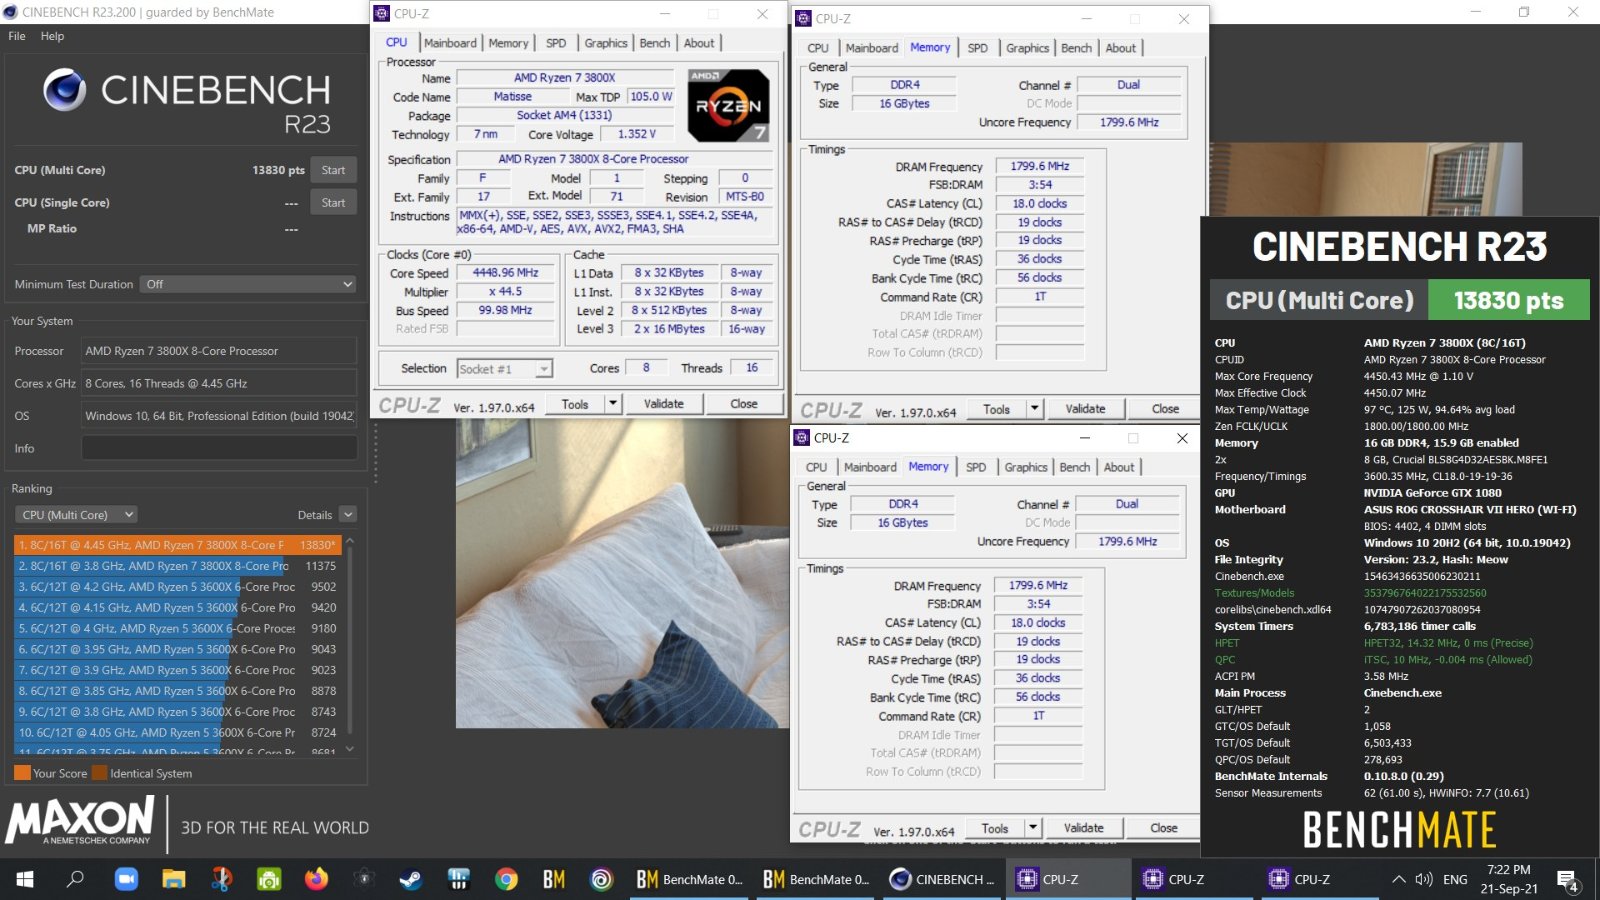Open Bench tab in CPU-Z CPU window
Screen dimensions: 1600x900
(655, 43)
